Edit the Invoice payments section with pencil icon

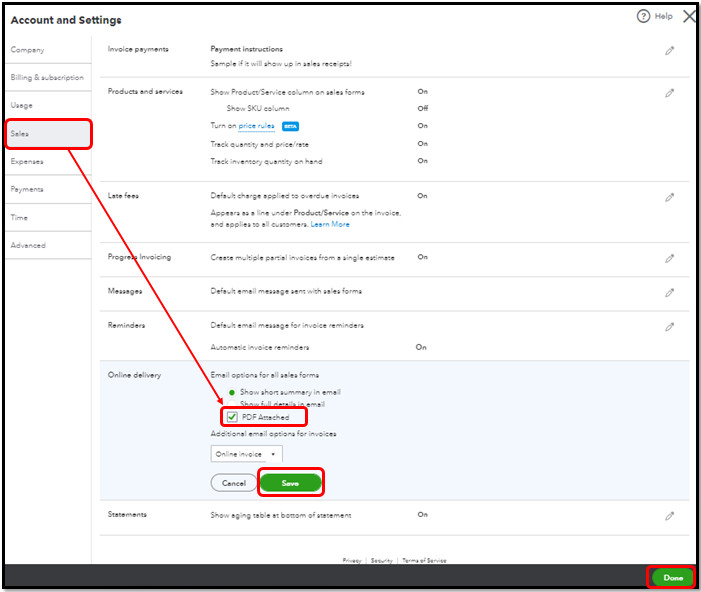click(x=669, y=50)
